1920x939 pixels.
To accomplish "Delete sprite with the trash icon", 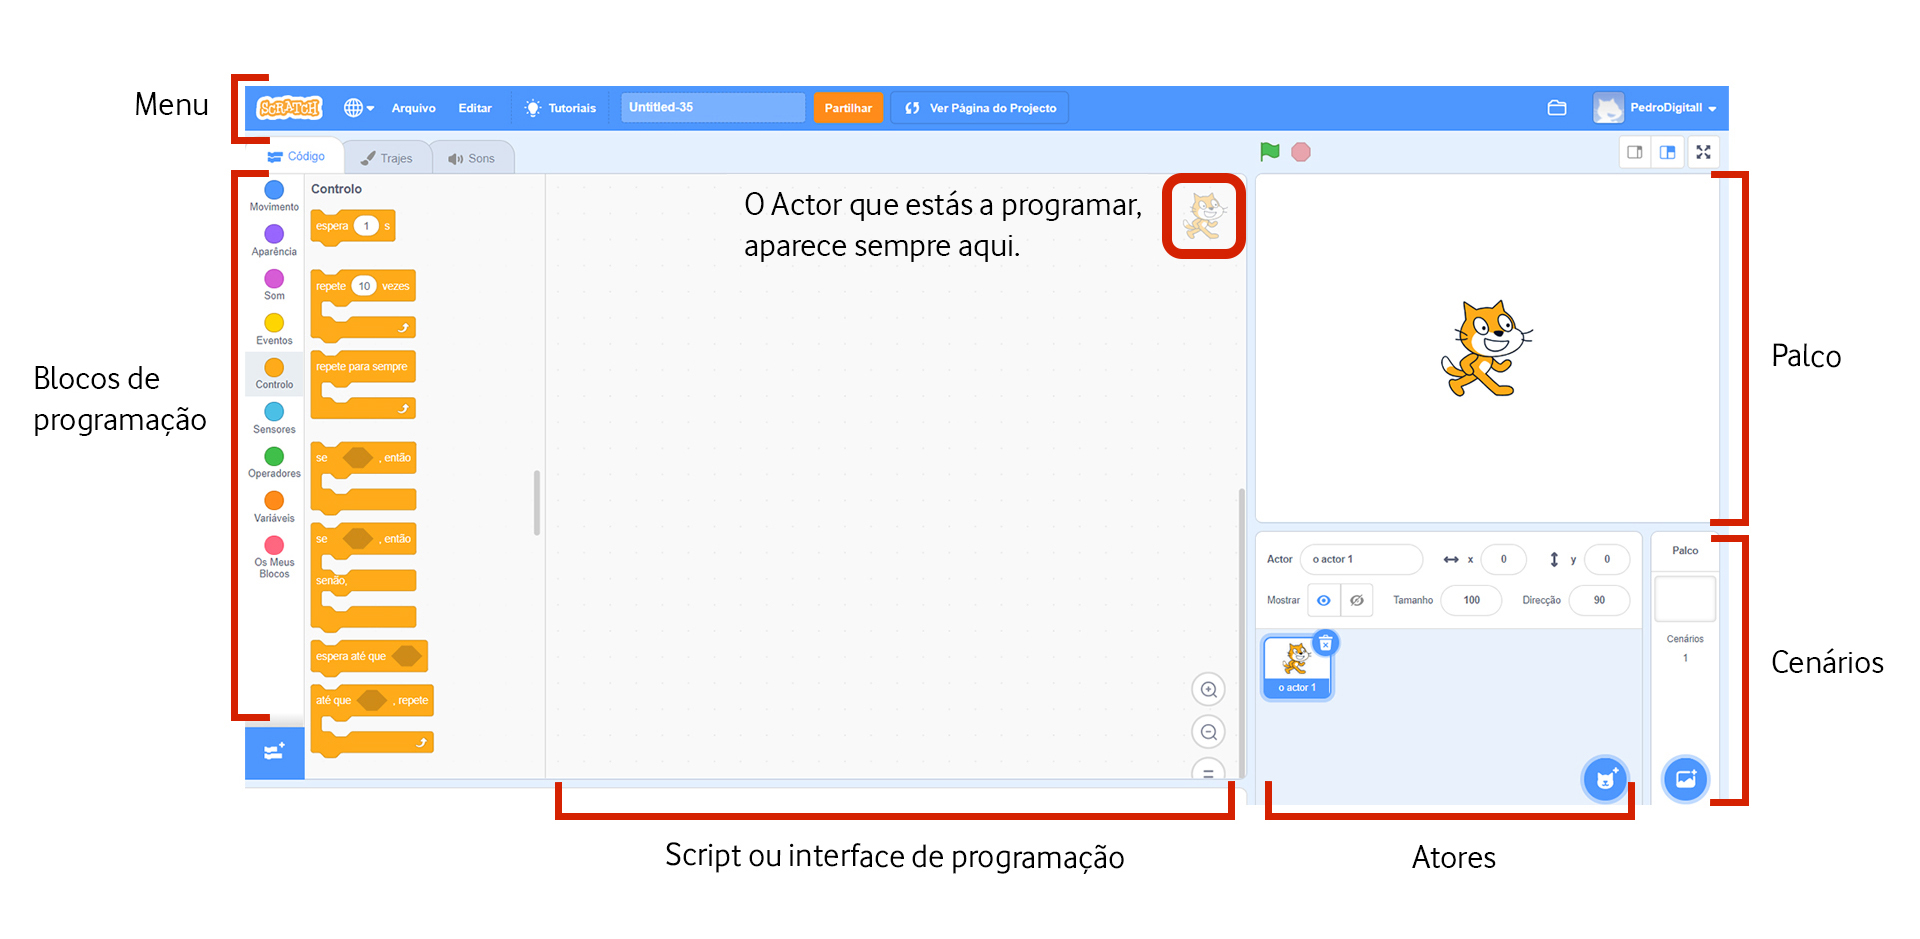I will (1325, 643).
